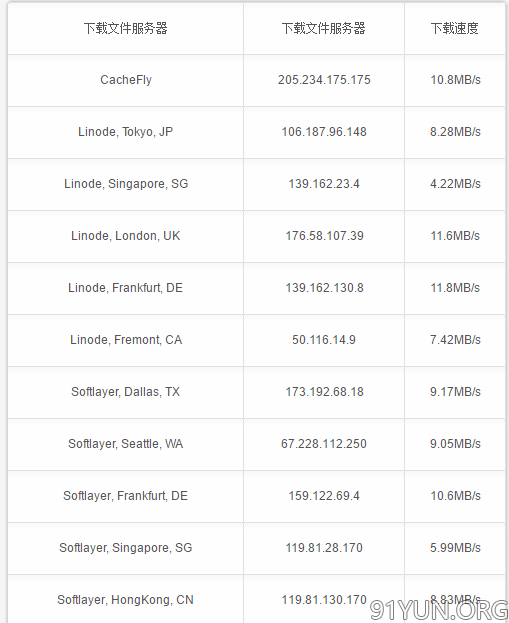The width and height of the screenshot is (509, 623).
Task: Select the Linode, London, UK entry
Action: point(126,236)
